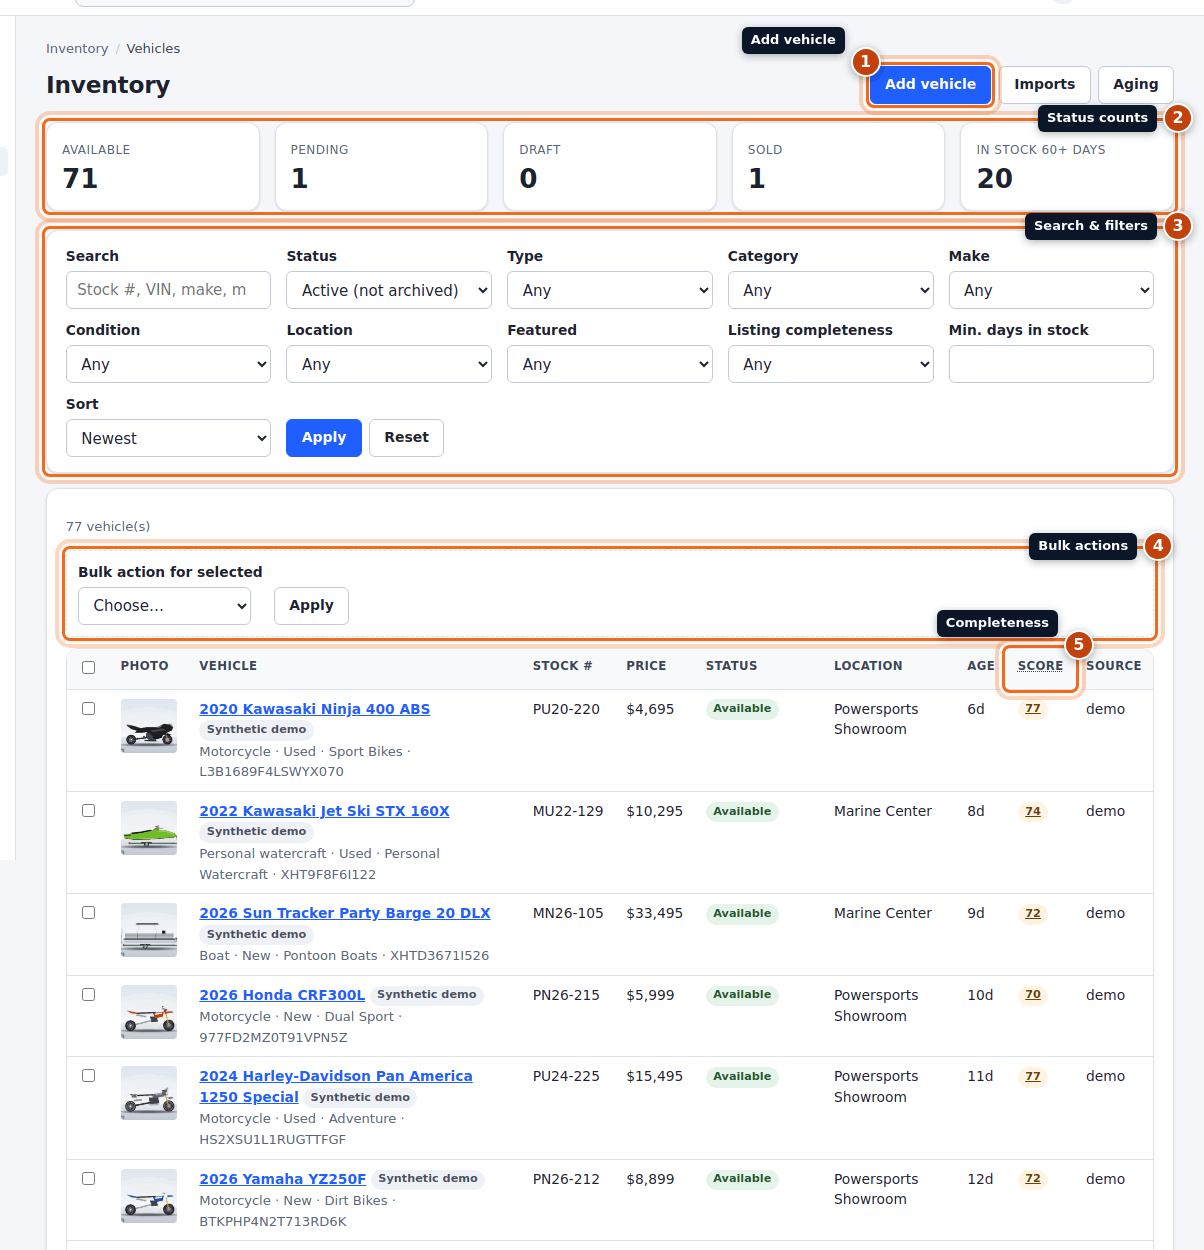Click stock number MU22-129
Viewport: 1204px width, 1250px height.
pos(568,811)
